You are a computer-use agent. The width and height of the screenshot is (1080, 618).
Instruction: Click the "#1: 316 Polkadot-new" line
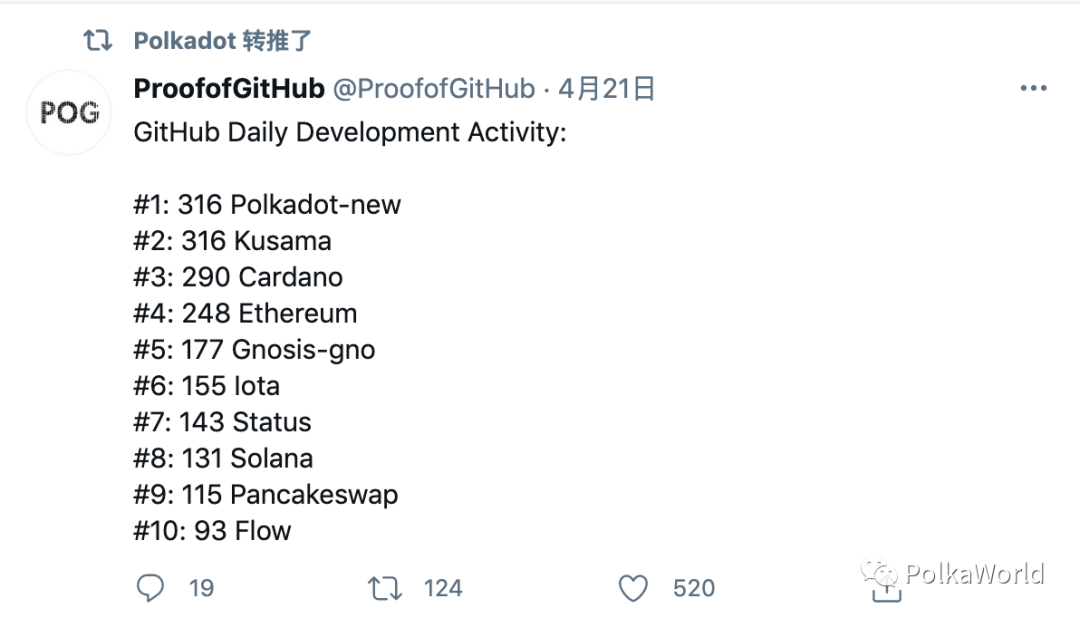[267, 205]
